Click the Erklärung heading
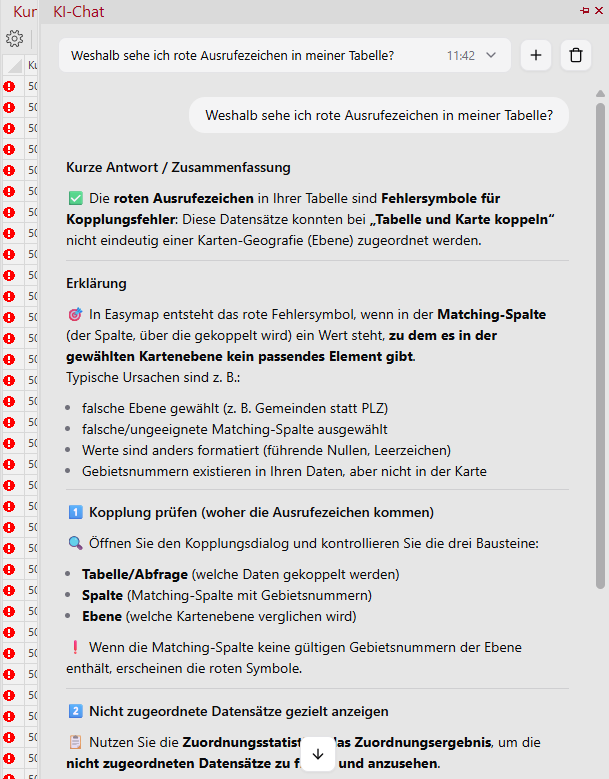This screenshot has width=609, height=779. click(x=96, y=283)
